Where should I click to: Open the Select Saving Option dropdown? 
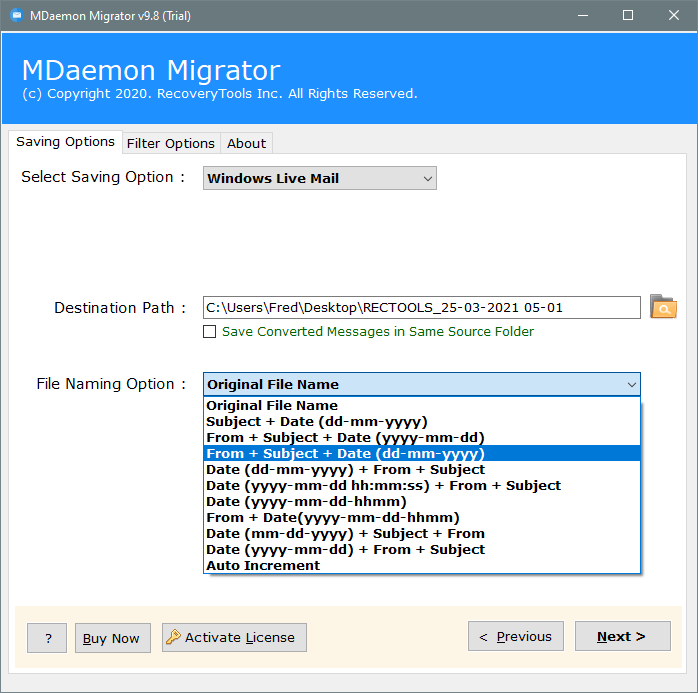320,178
